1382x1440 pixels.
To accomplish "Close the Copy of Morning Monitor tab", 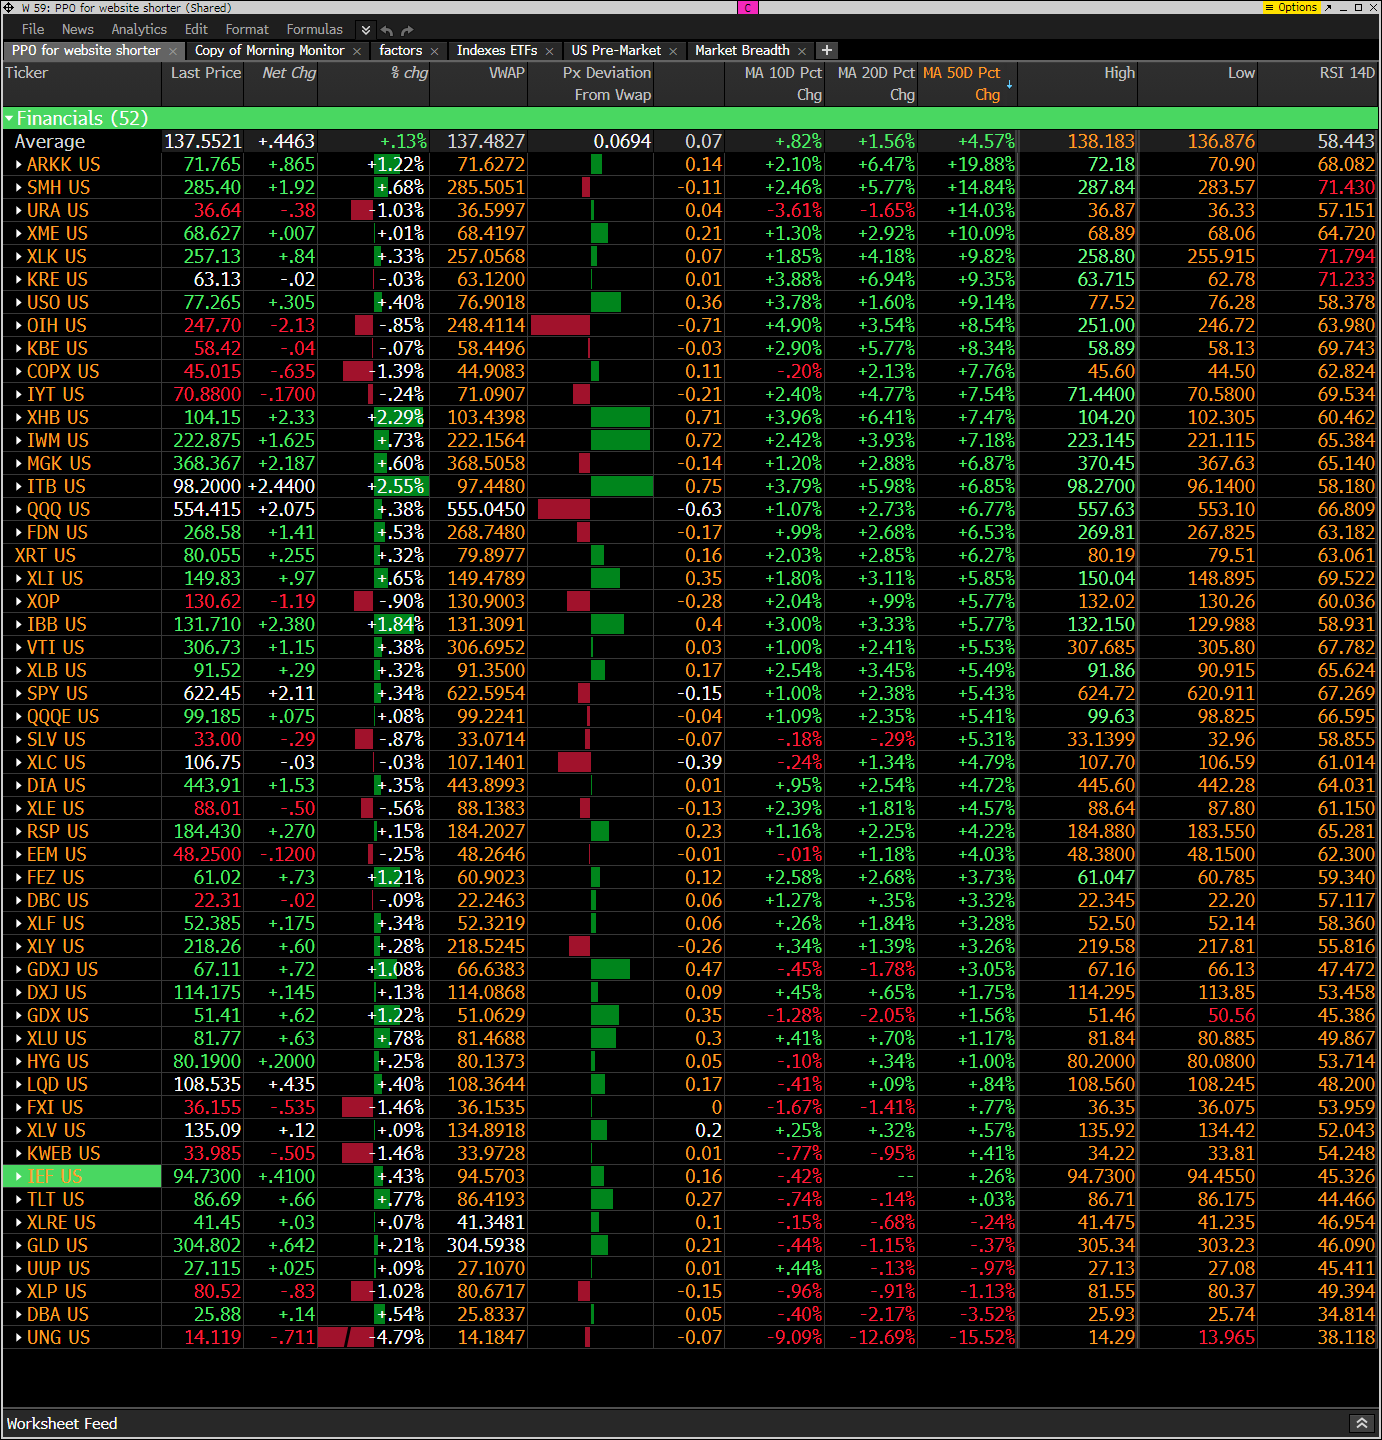I will pos(357,51).
